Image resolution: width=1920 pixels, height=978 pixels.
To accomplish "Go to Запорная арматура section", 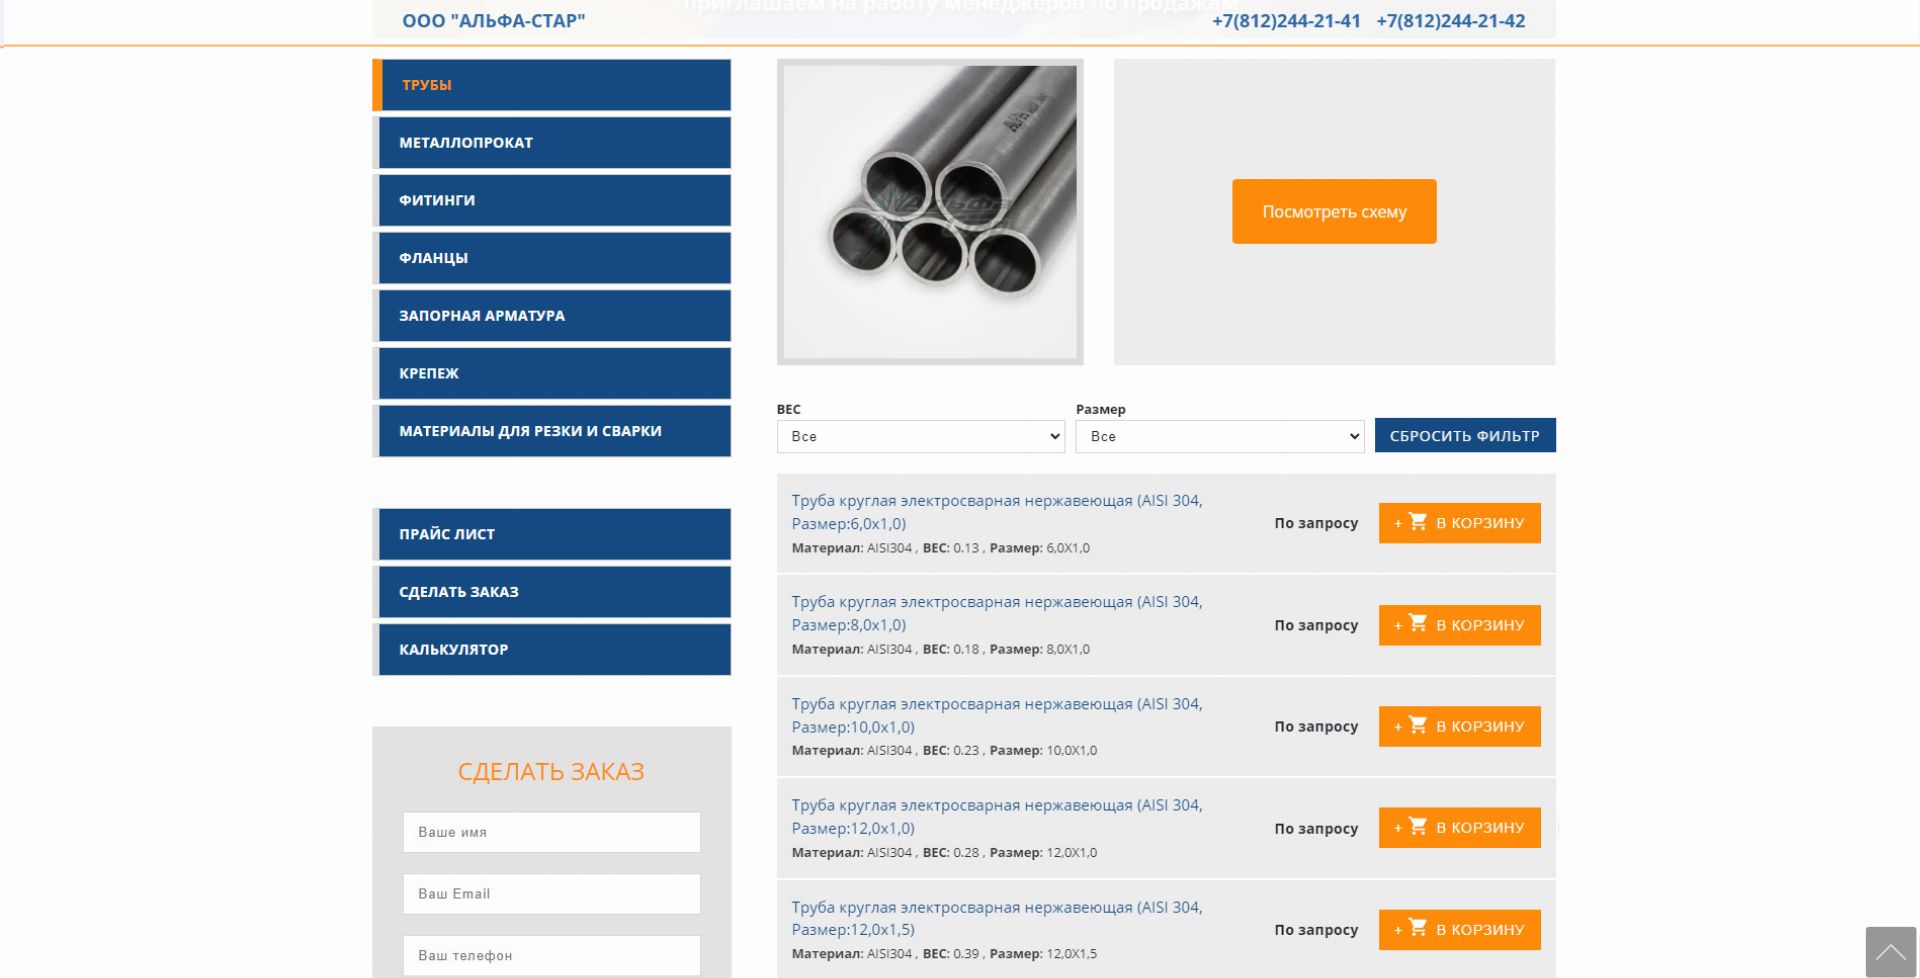I will point(554,316).
